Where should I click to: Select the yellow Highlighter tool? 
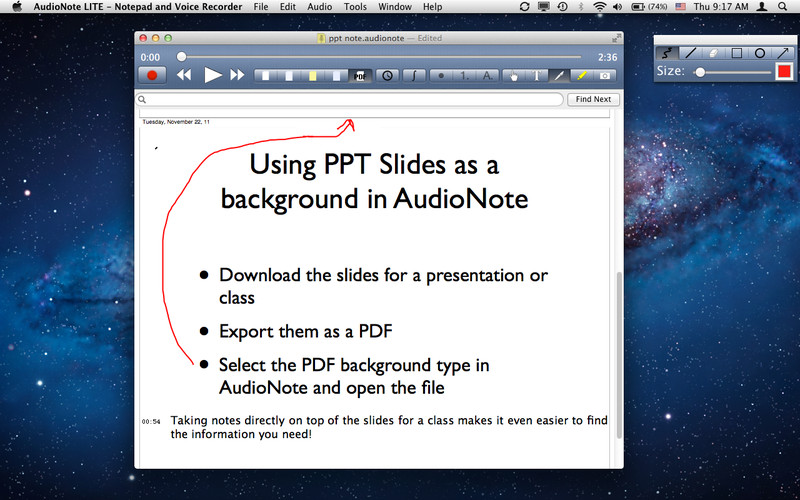(582, 76)
